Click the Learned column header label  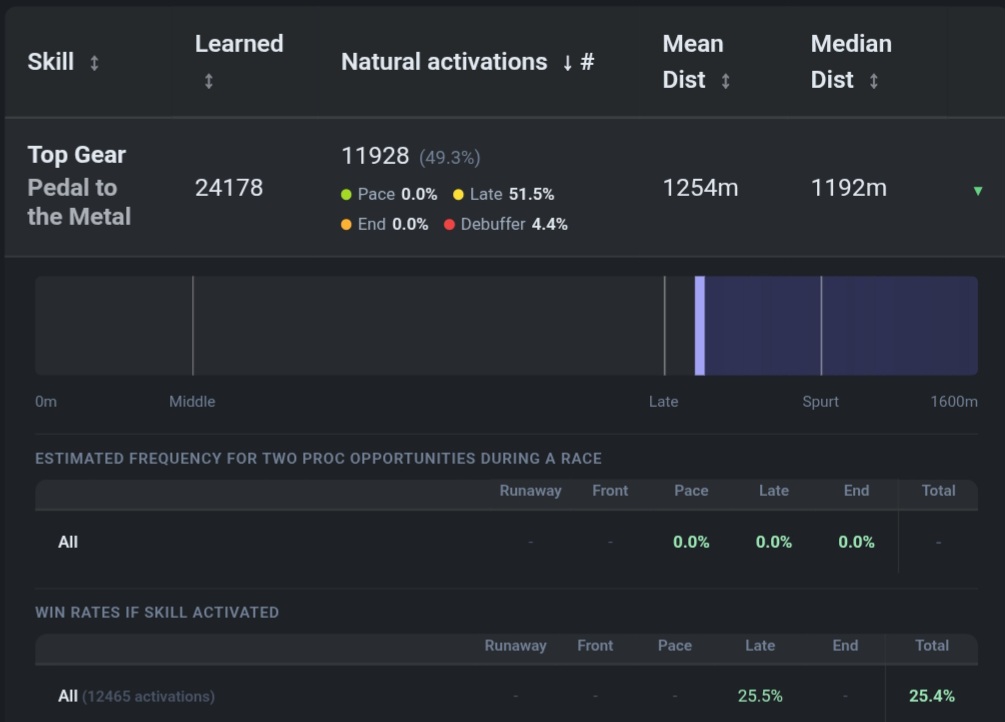tap(239, 44)
